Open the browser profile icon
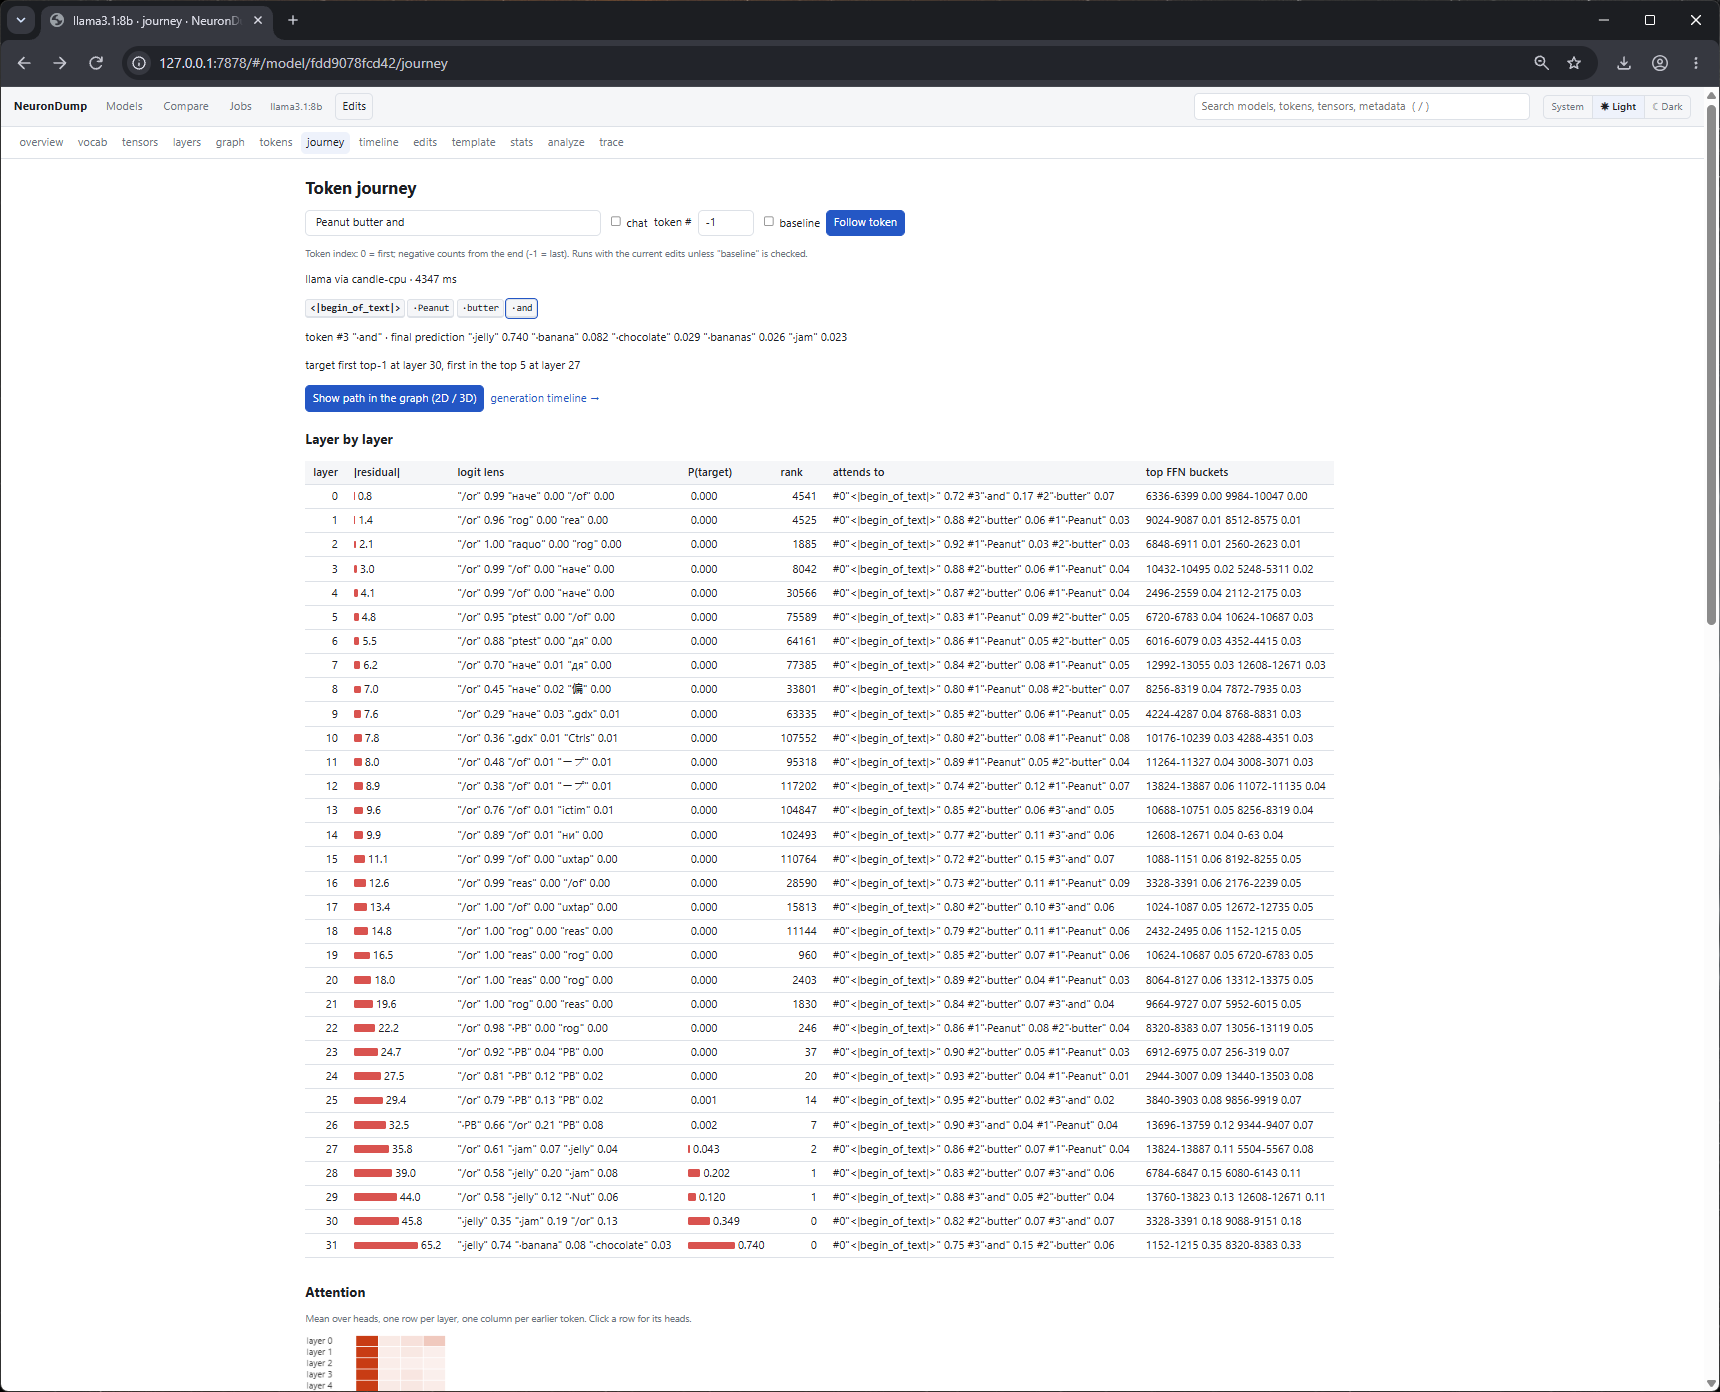Image resolution: width=1720 pixels, height=1392 pixels. (x=1660, y=63)
